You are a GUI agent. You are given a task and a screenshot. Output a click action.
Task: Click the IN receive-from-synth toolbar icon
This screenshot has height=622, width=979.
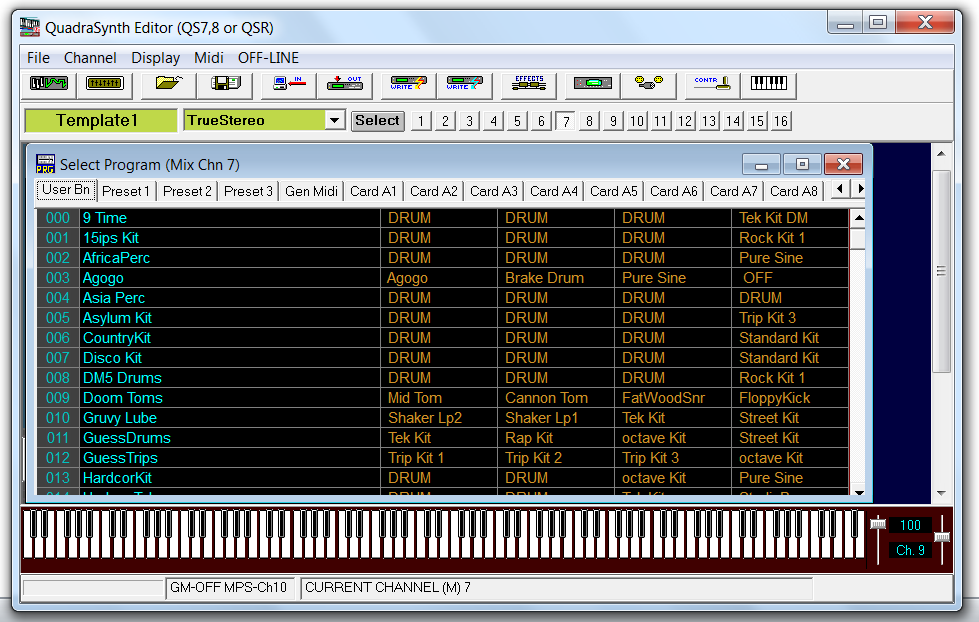click(x=289, y=85)
